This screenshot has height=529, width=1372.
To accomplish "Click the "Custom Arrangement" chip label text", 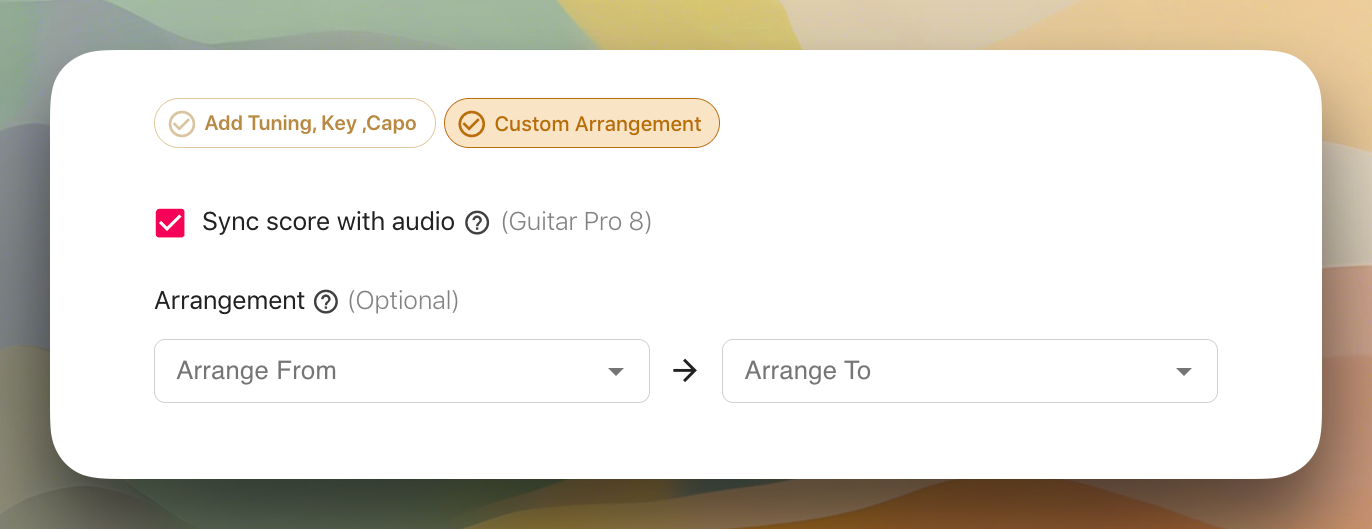I will coord(598,124).
